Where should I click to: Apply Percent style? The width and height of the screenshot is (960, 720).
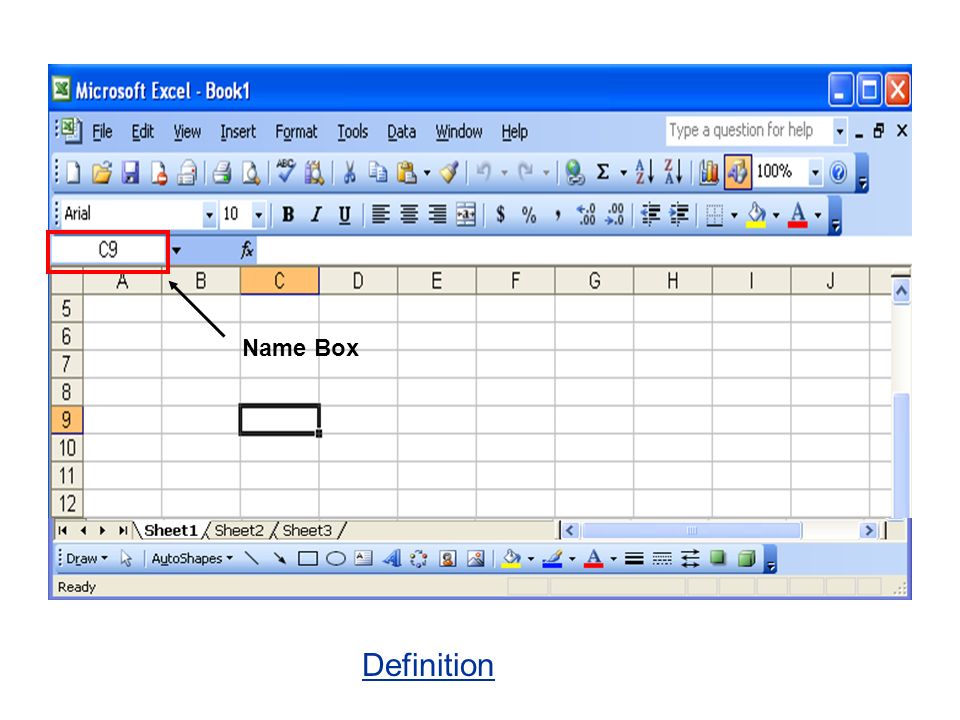click(x=529, y=214)
